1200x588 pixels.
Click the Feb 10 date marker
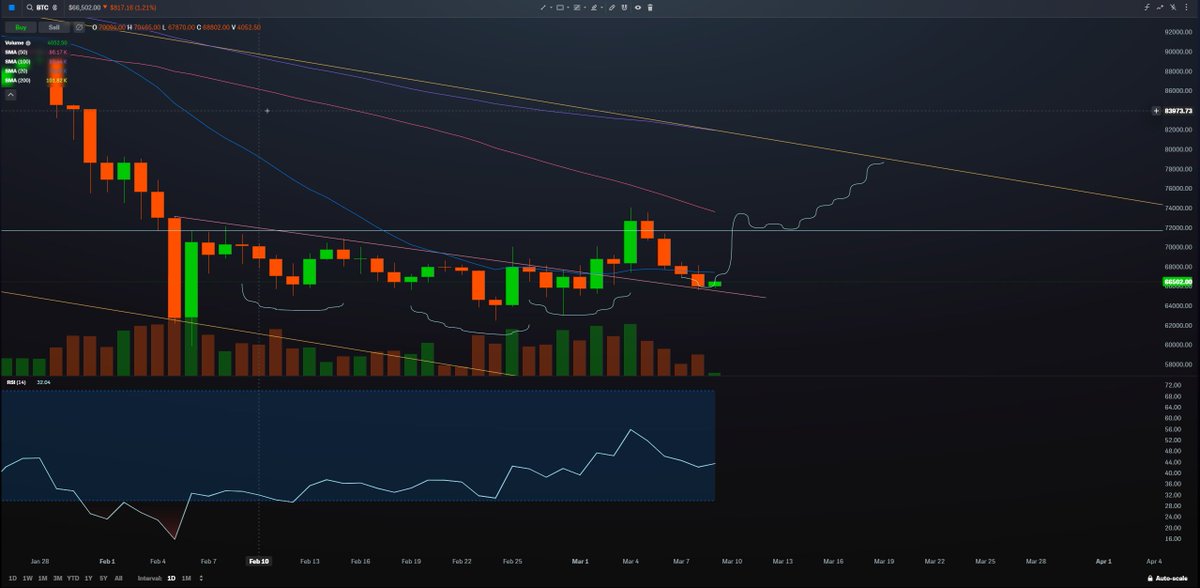(259, 562)
